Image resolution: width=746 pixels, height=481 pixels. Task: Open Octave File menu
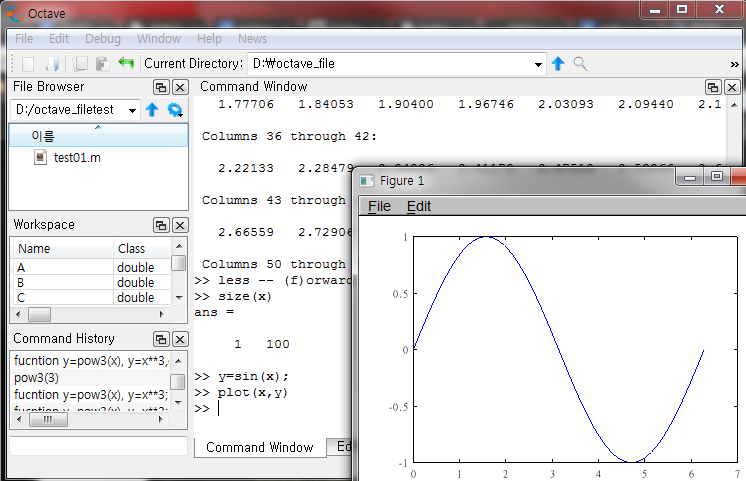pos(24,39)
